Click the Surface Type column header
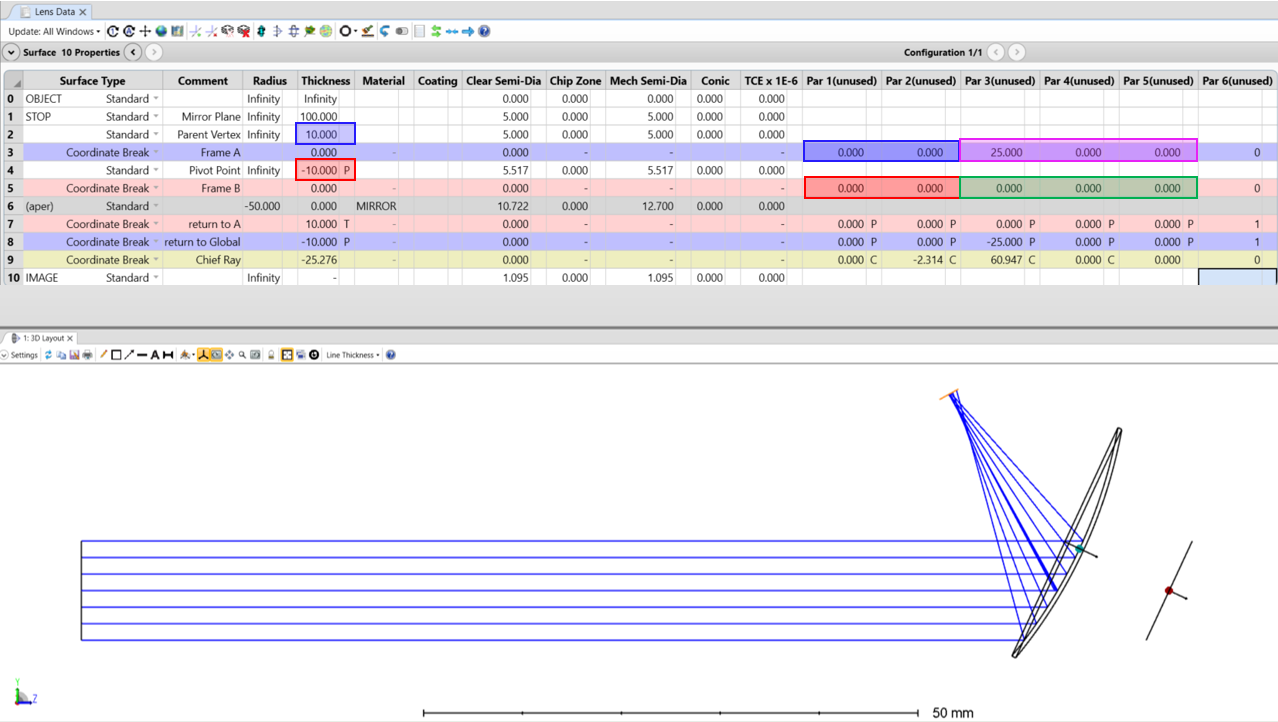The width and height of the screenshot is (1278, 722). pos(92,81)
